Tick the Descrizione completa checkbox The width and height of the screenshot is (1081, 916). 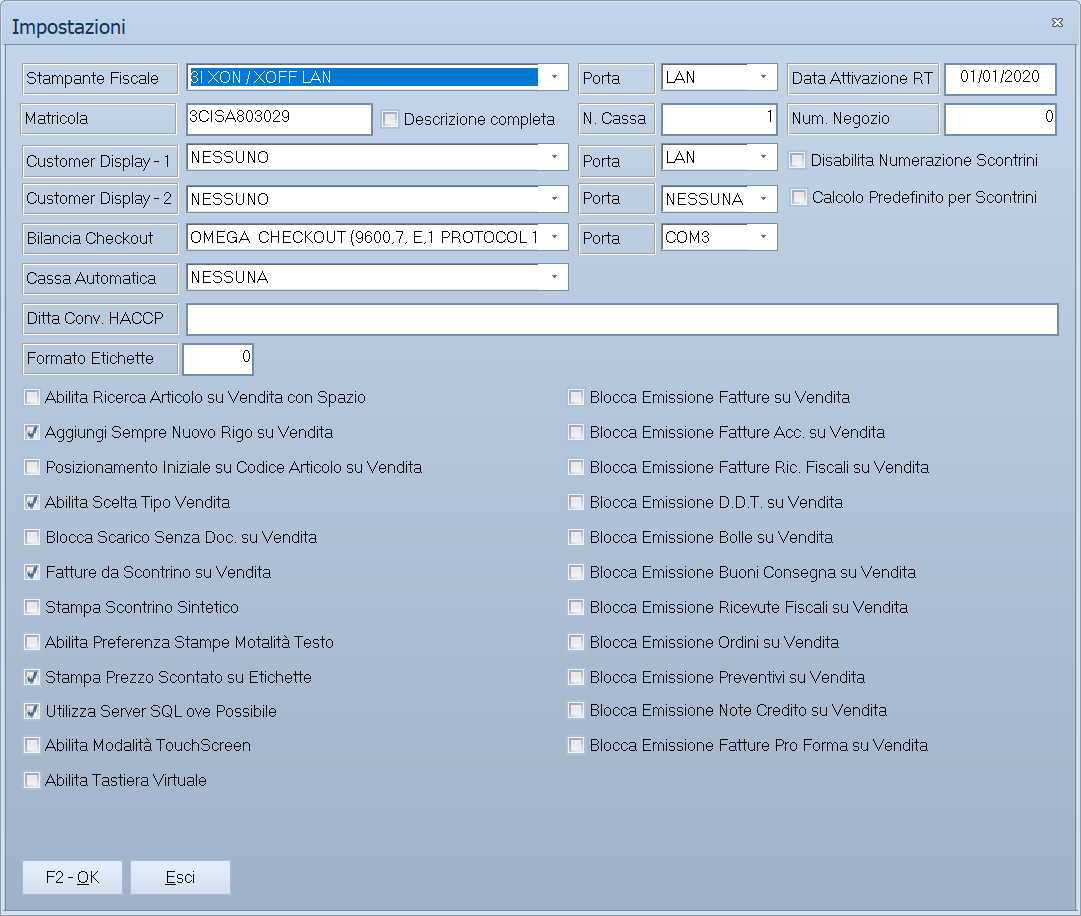tap(390, 119)
